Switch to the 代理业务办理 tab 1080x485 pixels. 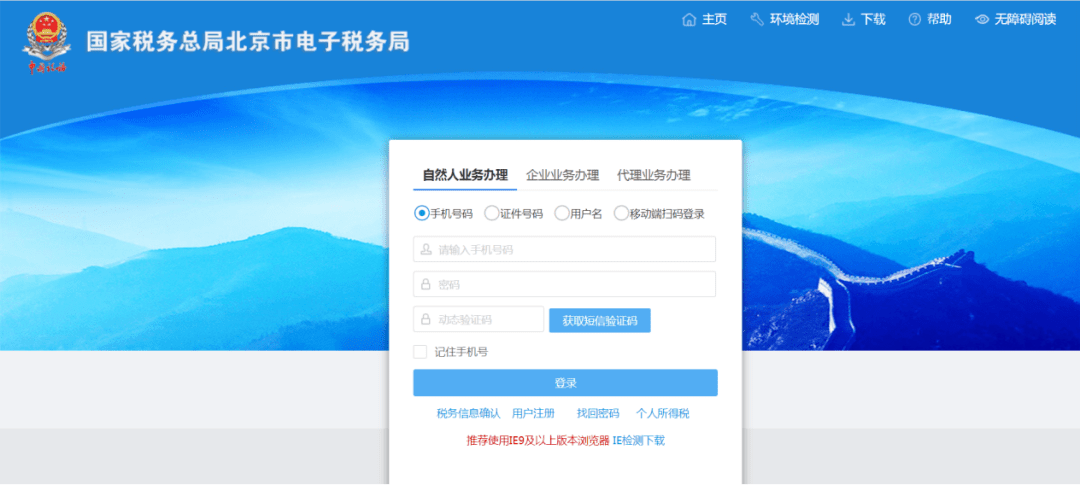point(654,175)
